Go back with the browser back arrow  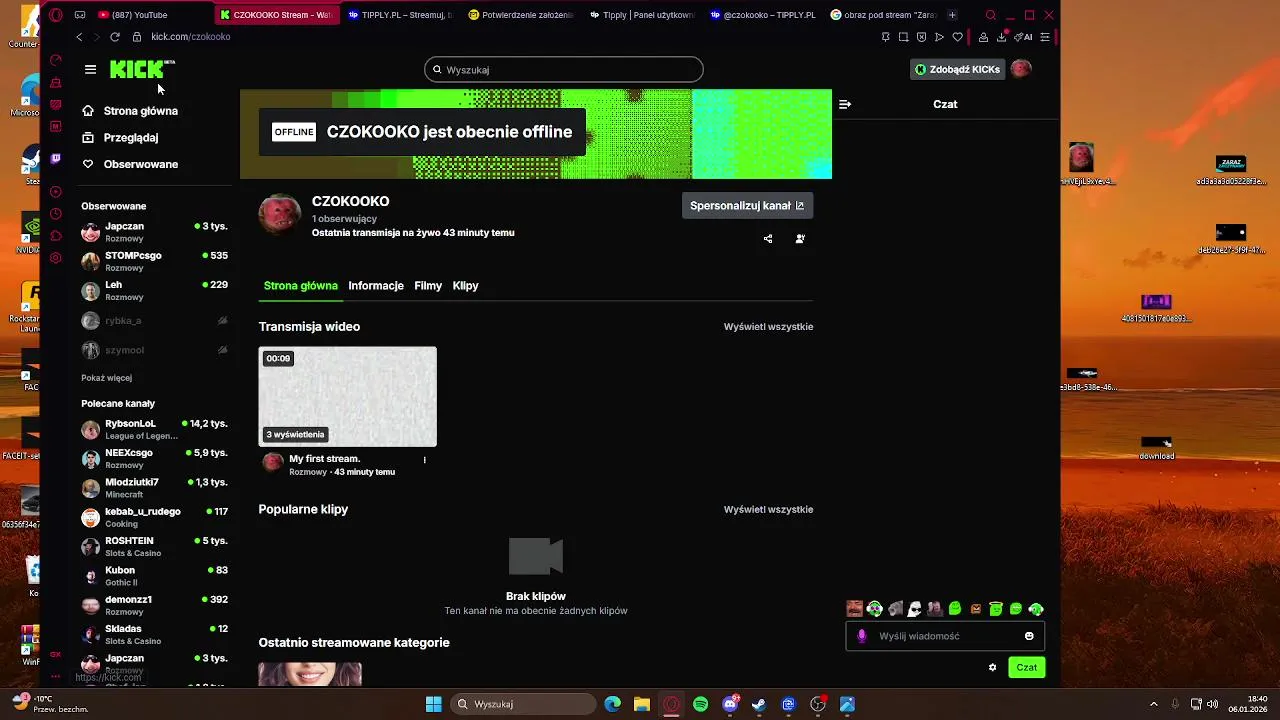[79, 37]
